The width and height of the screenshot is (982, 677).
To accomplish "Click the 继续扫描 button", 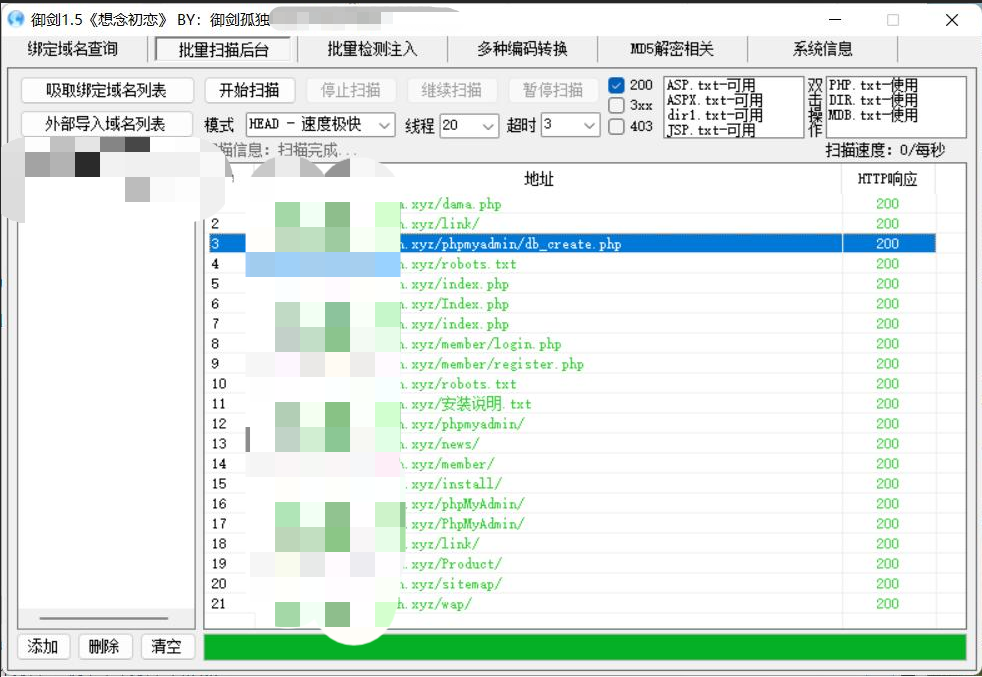I will (452, 90).
